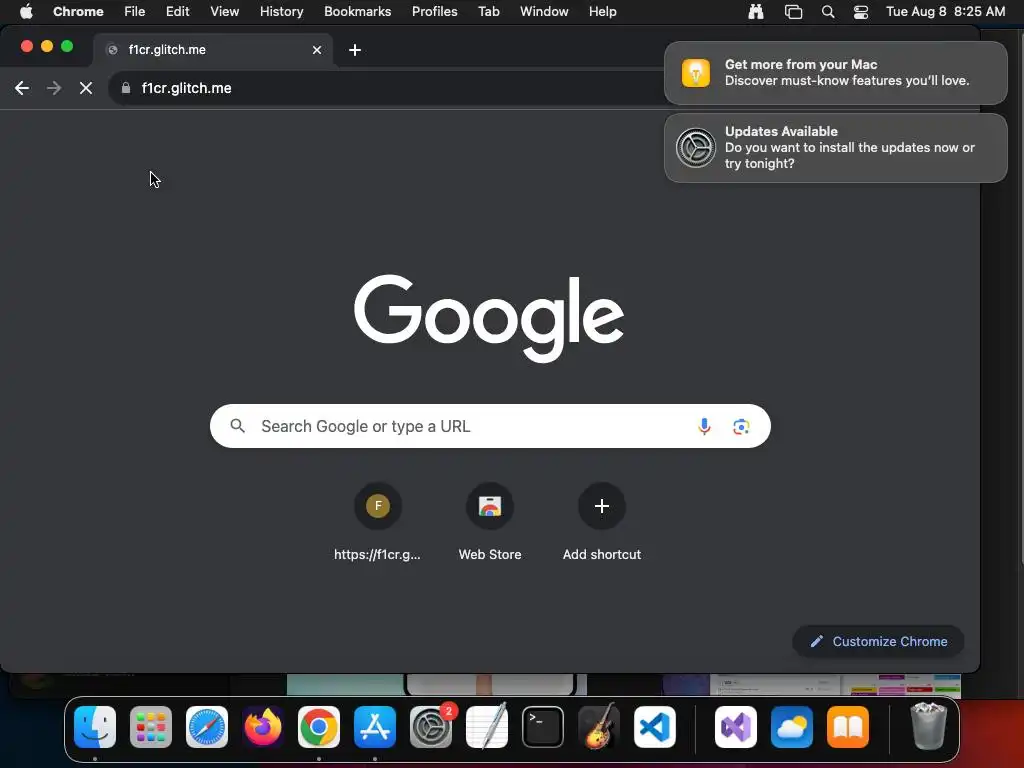Open the Bookmarks menu

(x=358, y=12)
